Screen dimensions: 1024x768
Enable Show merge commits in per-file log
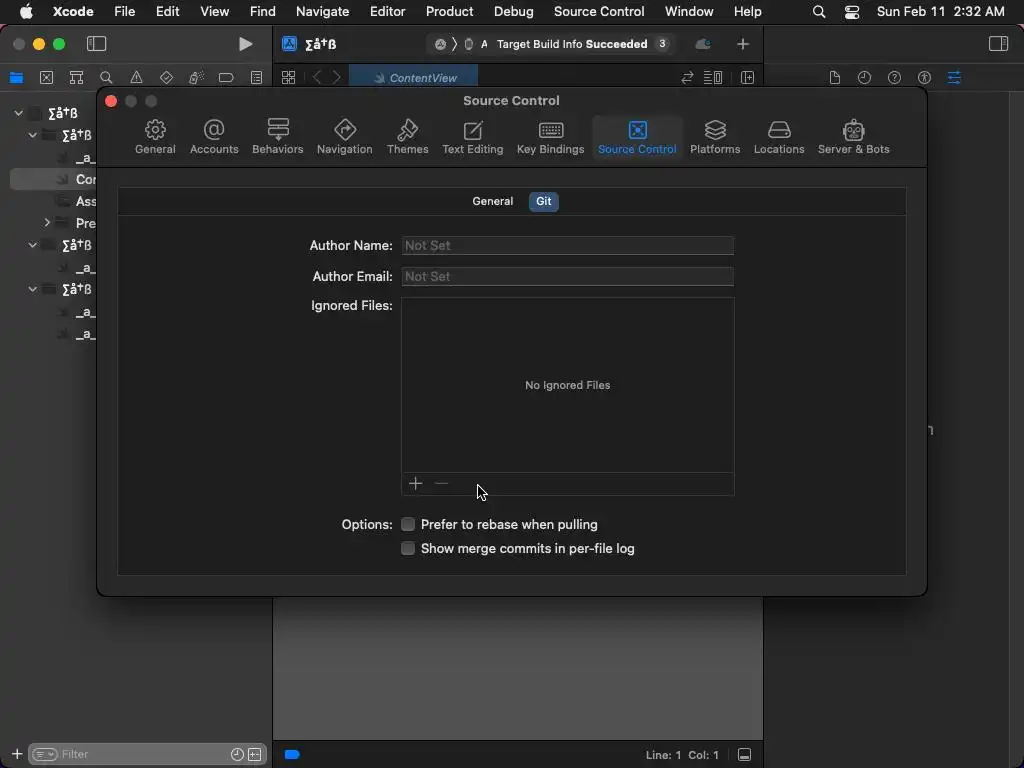[x=408, y=549]
